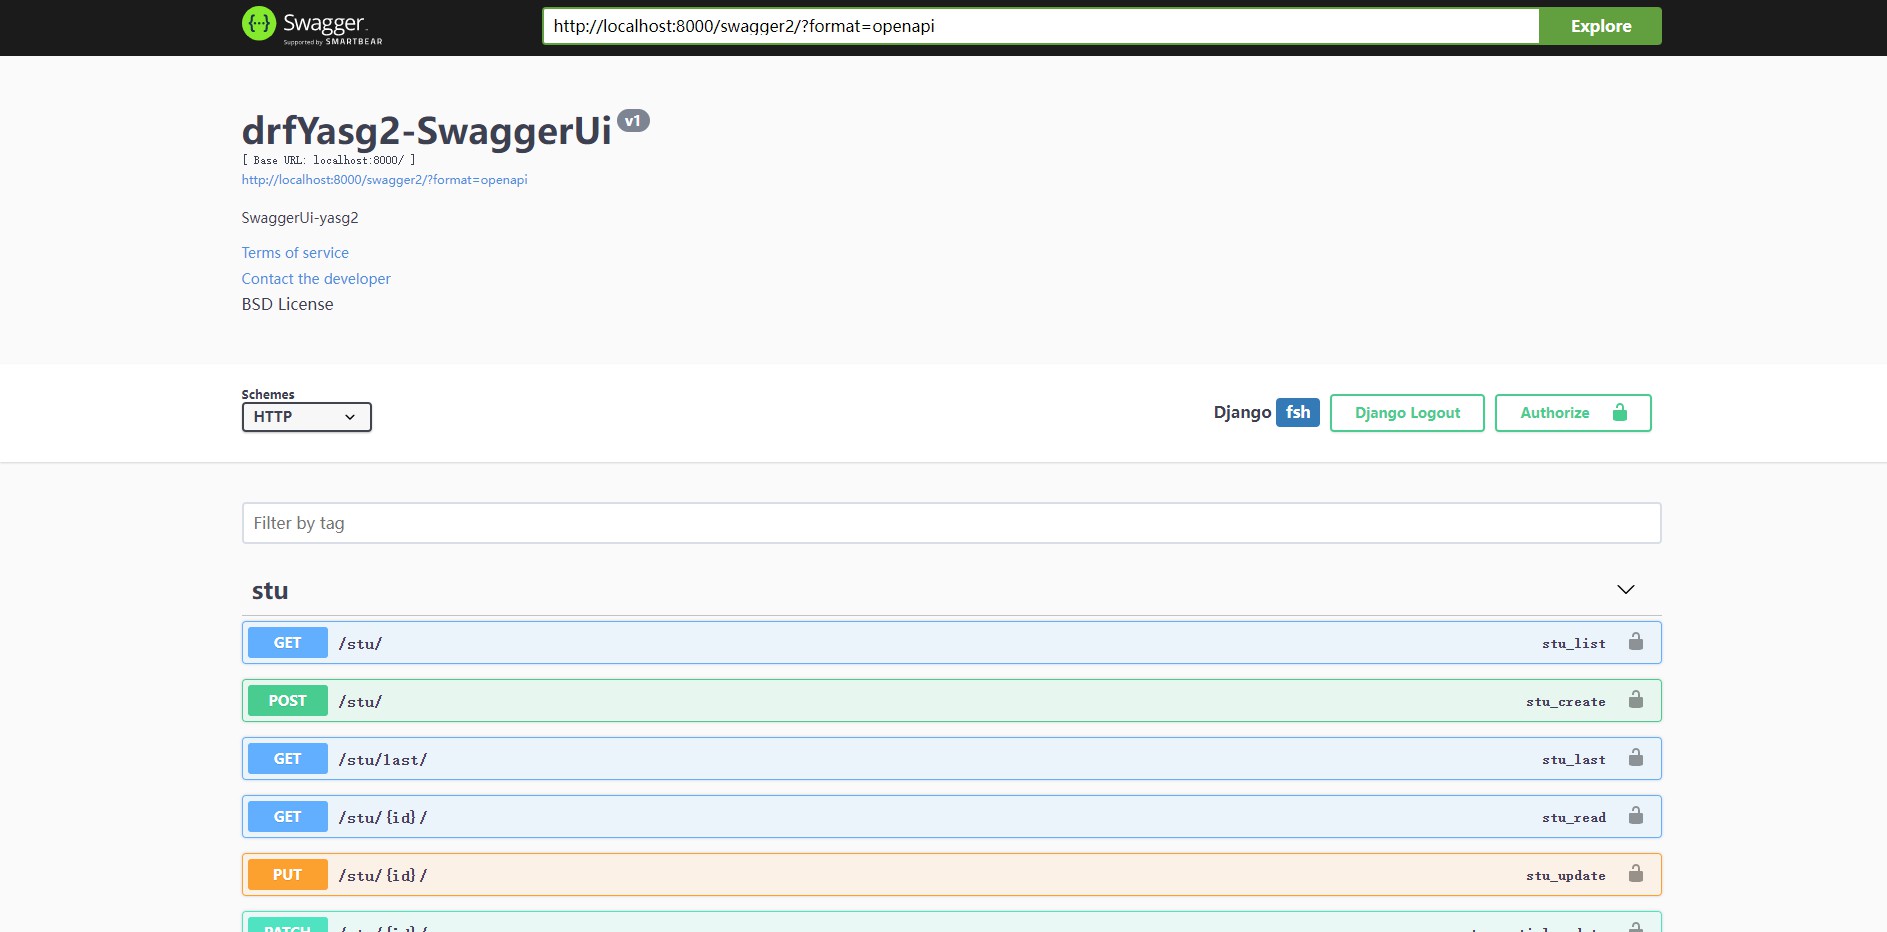Image resolution: width=1887 pixels, height=932 pixels.
Task: Click the stu_last operation id text
Action: pos(1573,760)
